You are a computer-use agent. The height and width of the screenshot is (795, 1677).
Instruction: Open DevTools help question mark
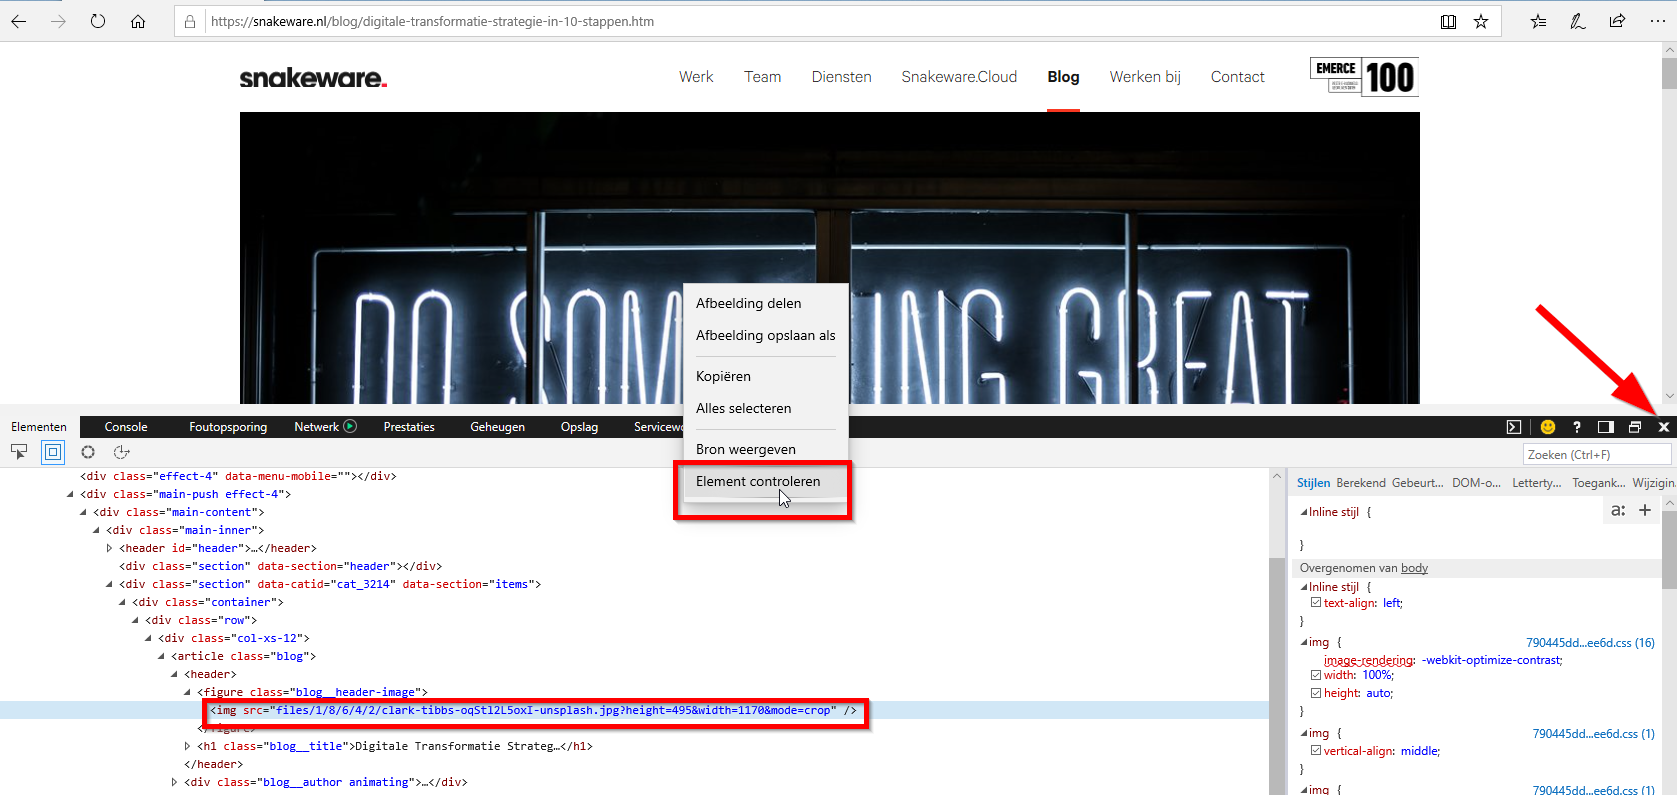(1577, 427)
